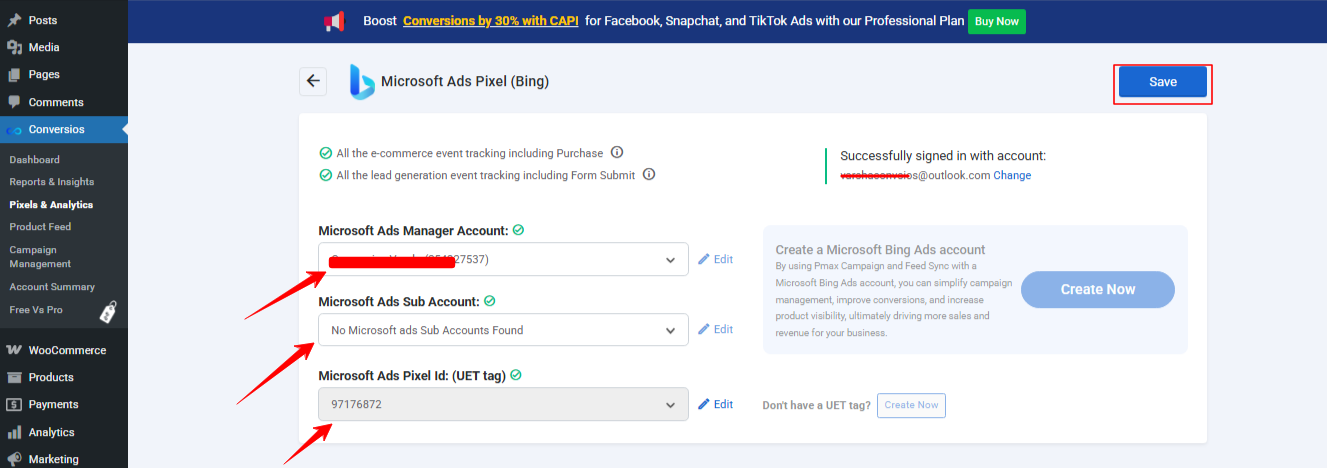The height and width of the screenshot is (468, 1327).
Task: Click the Marketing megaphone icon
Action: 14,459
